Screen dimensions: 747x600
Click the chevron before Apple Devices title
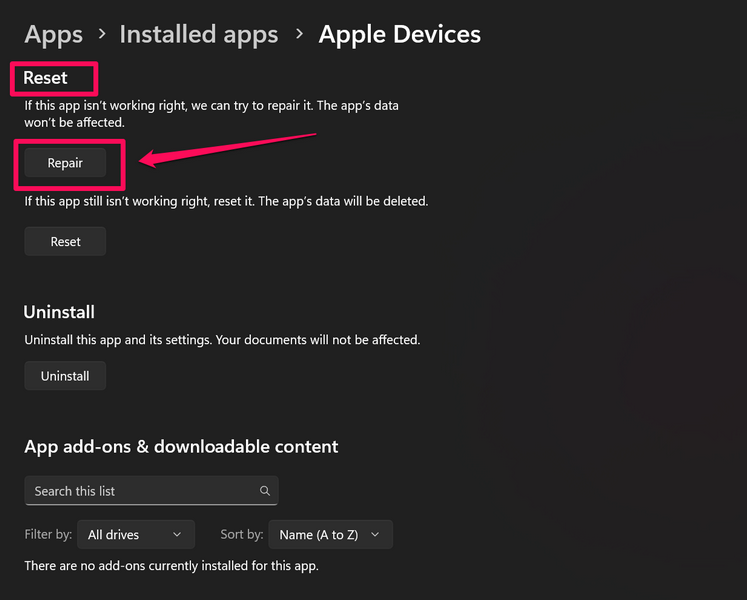298,35
